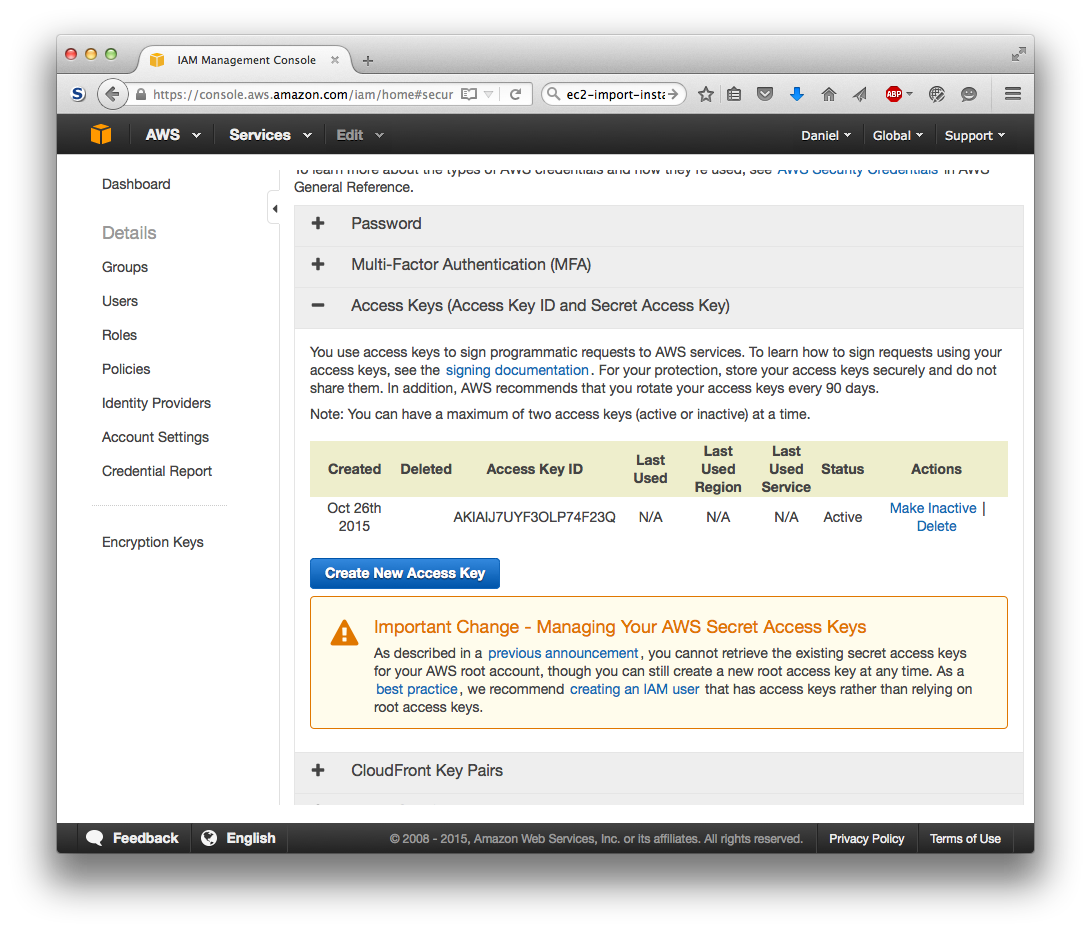
Task: Open the Privacy Policy footer link
Action: 866,839
